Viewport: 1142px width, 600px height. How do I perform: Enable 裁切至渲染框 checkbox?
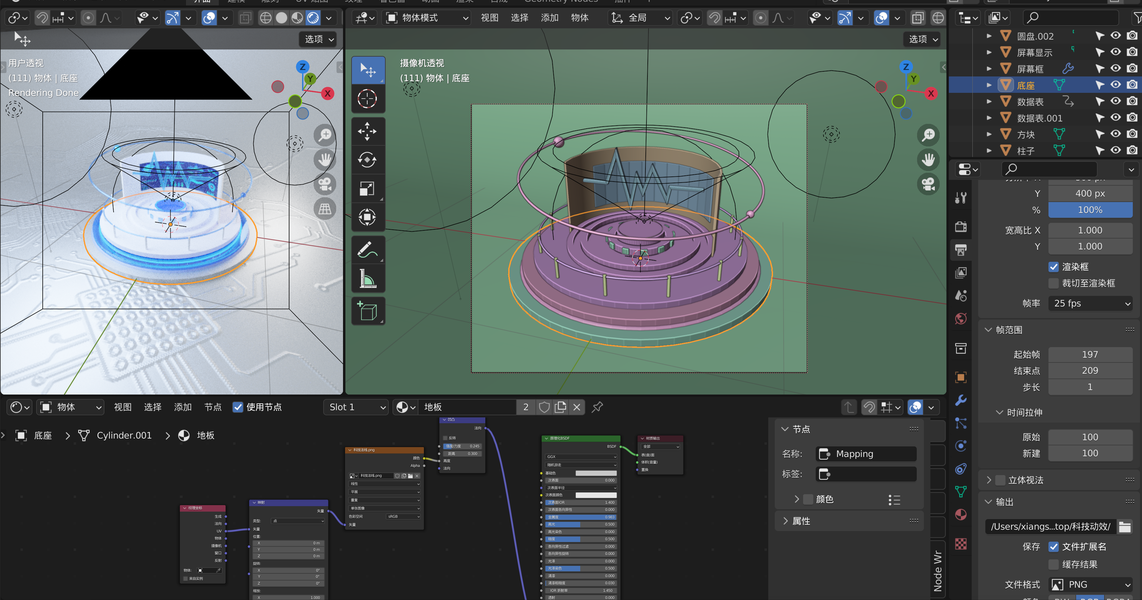(1054, 283)
